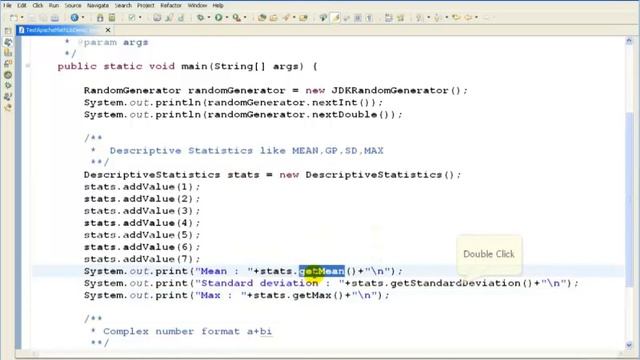The image size is (640, 360).
Task: Open the Help menu
Action: point(218,5)
